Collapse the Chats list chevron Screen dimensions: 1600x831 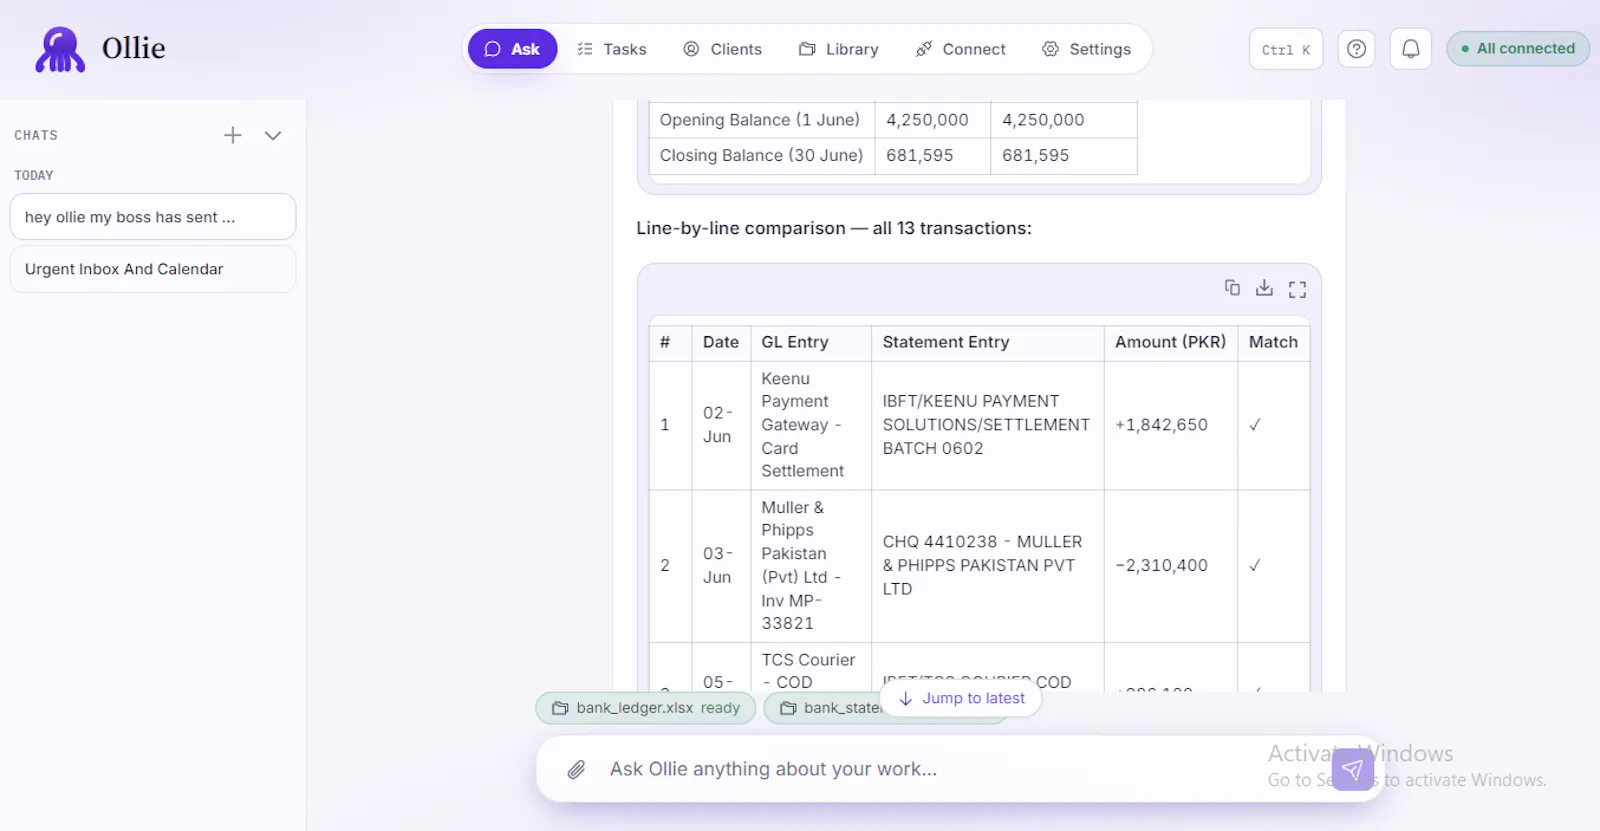[x=273, y=135]
